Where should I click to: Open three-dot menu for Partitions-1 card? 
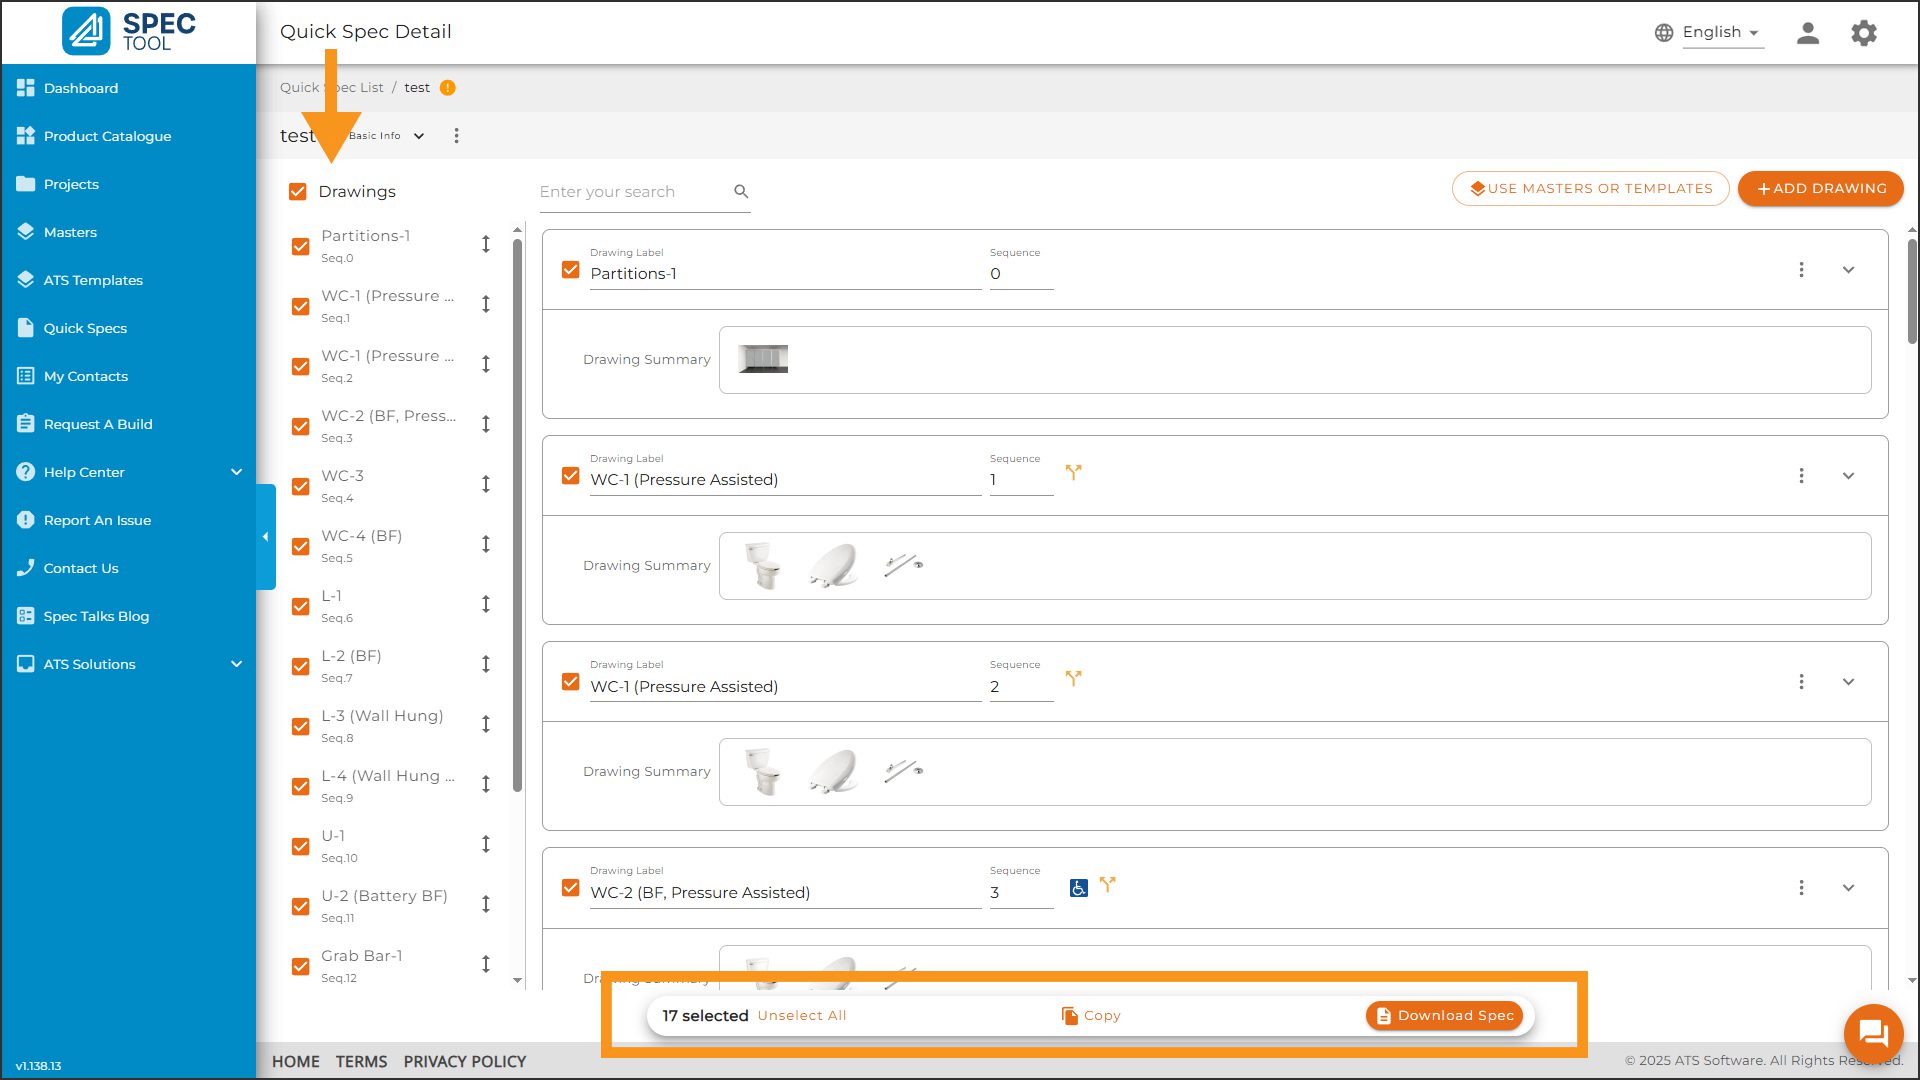1801,270
